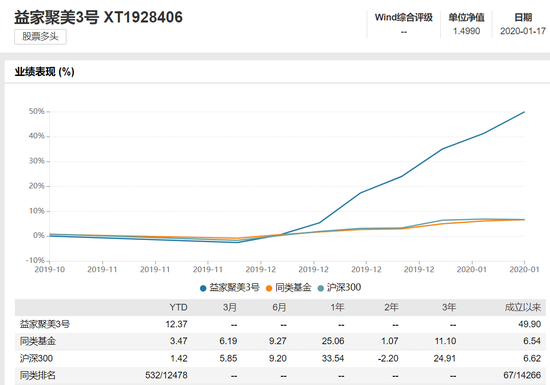
Task: Click the 3年 column header
Action: (449, 308)
